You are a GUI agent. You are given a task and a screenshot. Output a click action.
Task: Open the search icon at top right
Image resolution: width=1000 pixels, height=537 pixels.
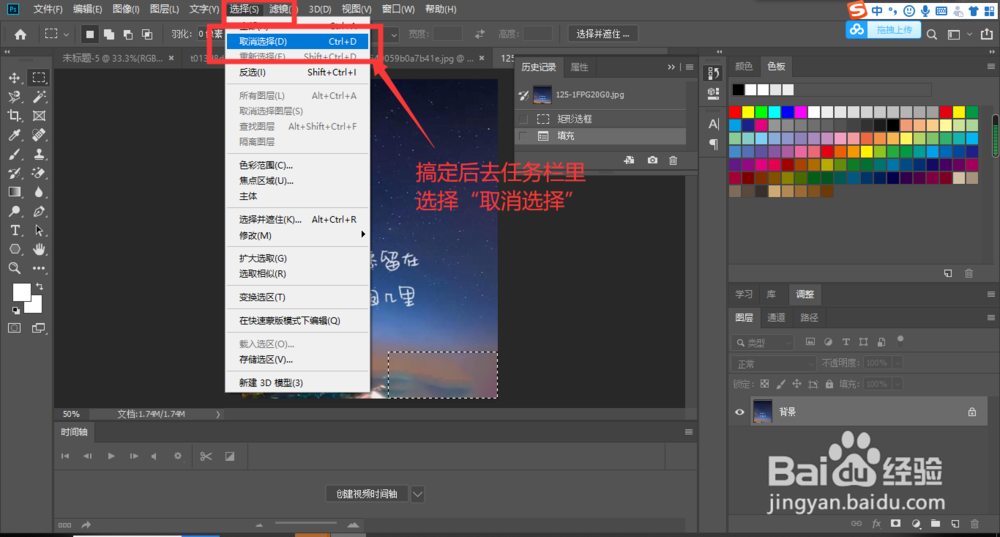[932, 34]
